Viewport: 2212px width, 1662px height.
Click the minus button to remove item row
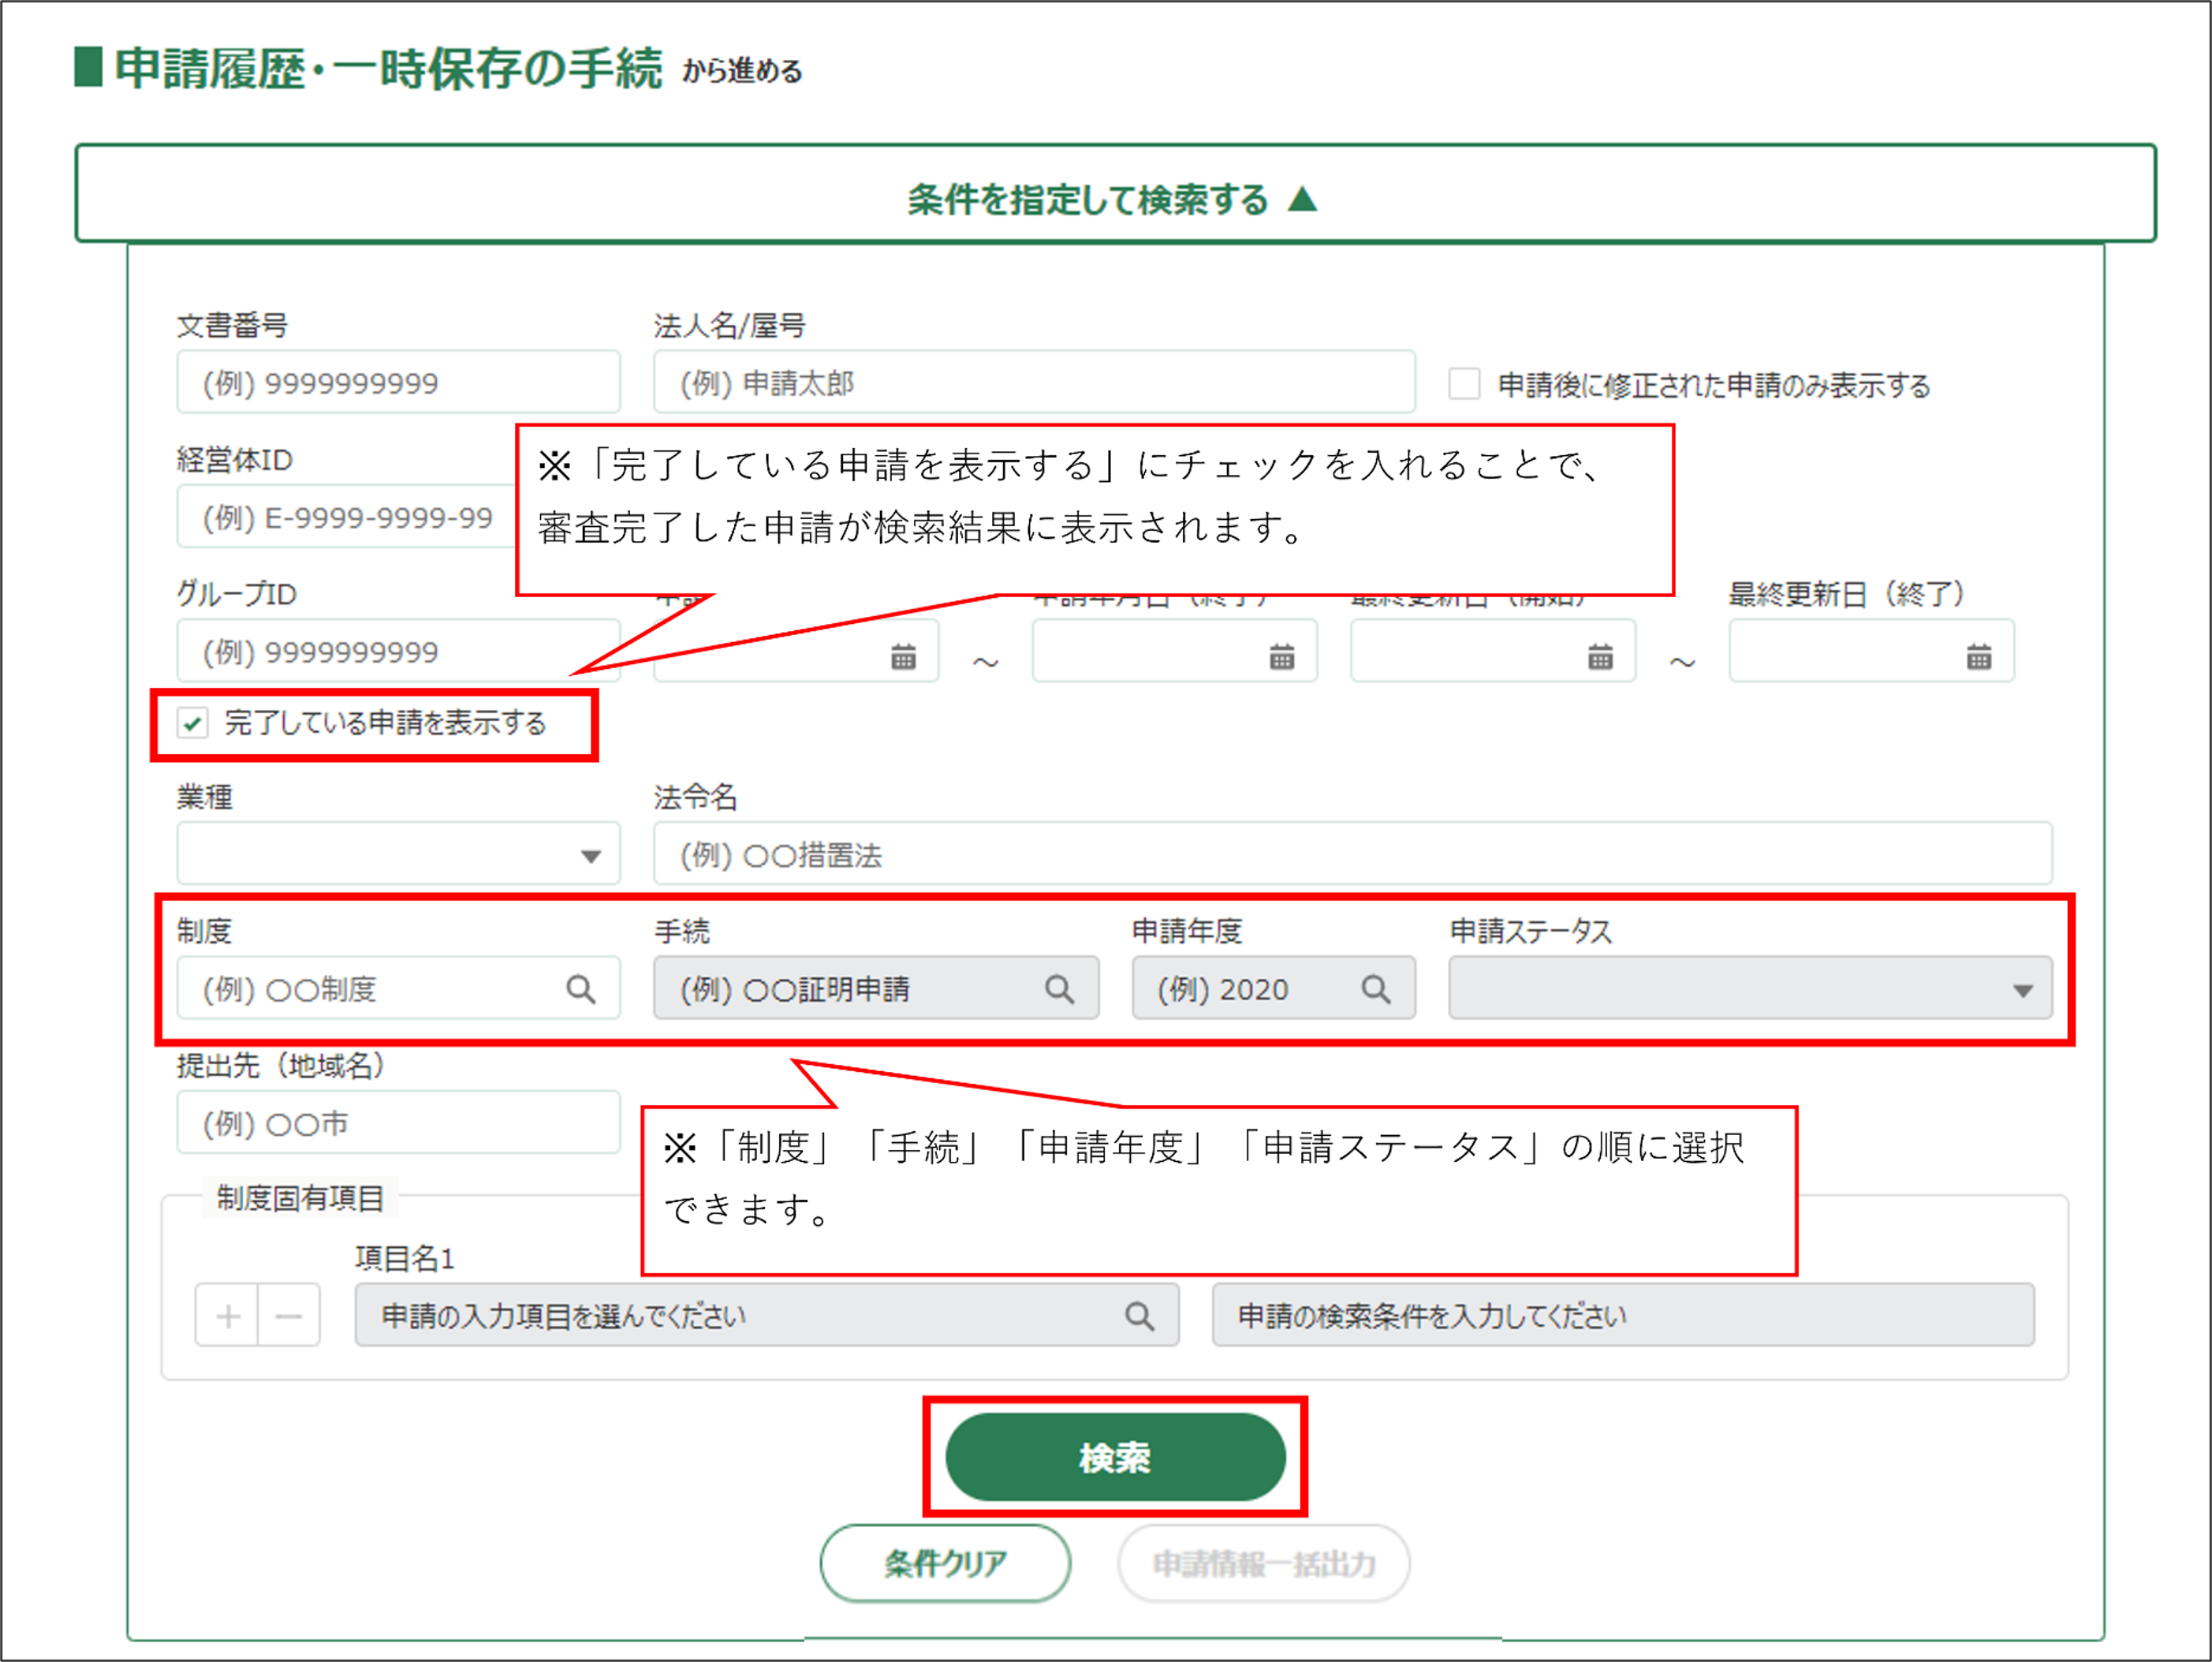point(289,1316)
